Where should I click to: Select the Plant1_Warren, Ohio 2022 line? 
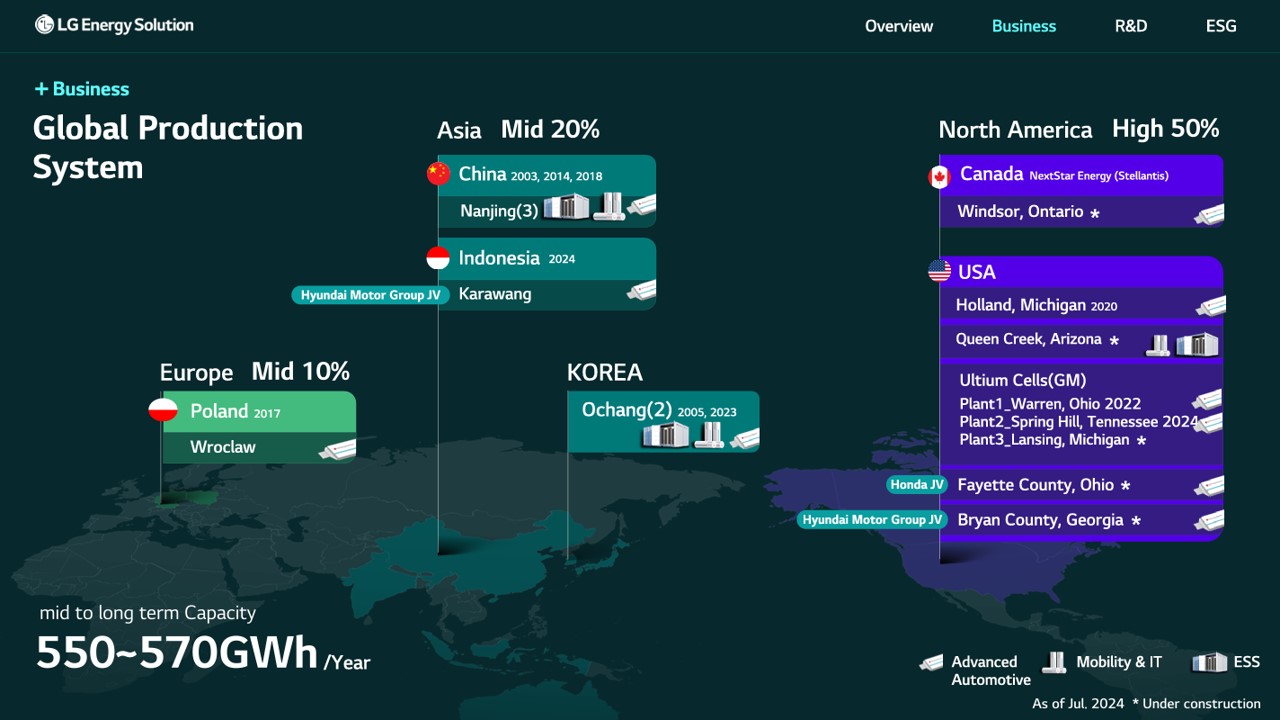pos(1050,404)
